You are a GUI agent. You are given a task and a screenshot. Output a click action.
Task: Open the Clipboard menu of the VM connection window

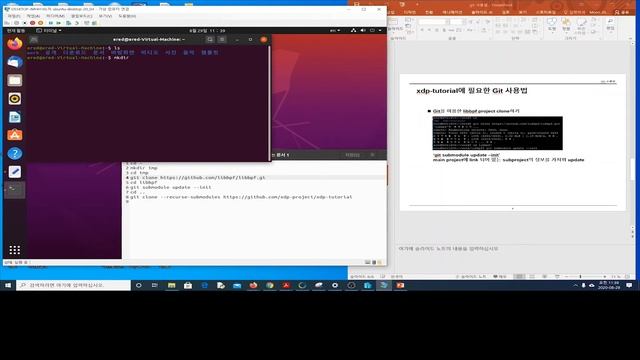[x=82, y=16]
